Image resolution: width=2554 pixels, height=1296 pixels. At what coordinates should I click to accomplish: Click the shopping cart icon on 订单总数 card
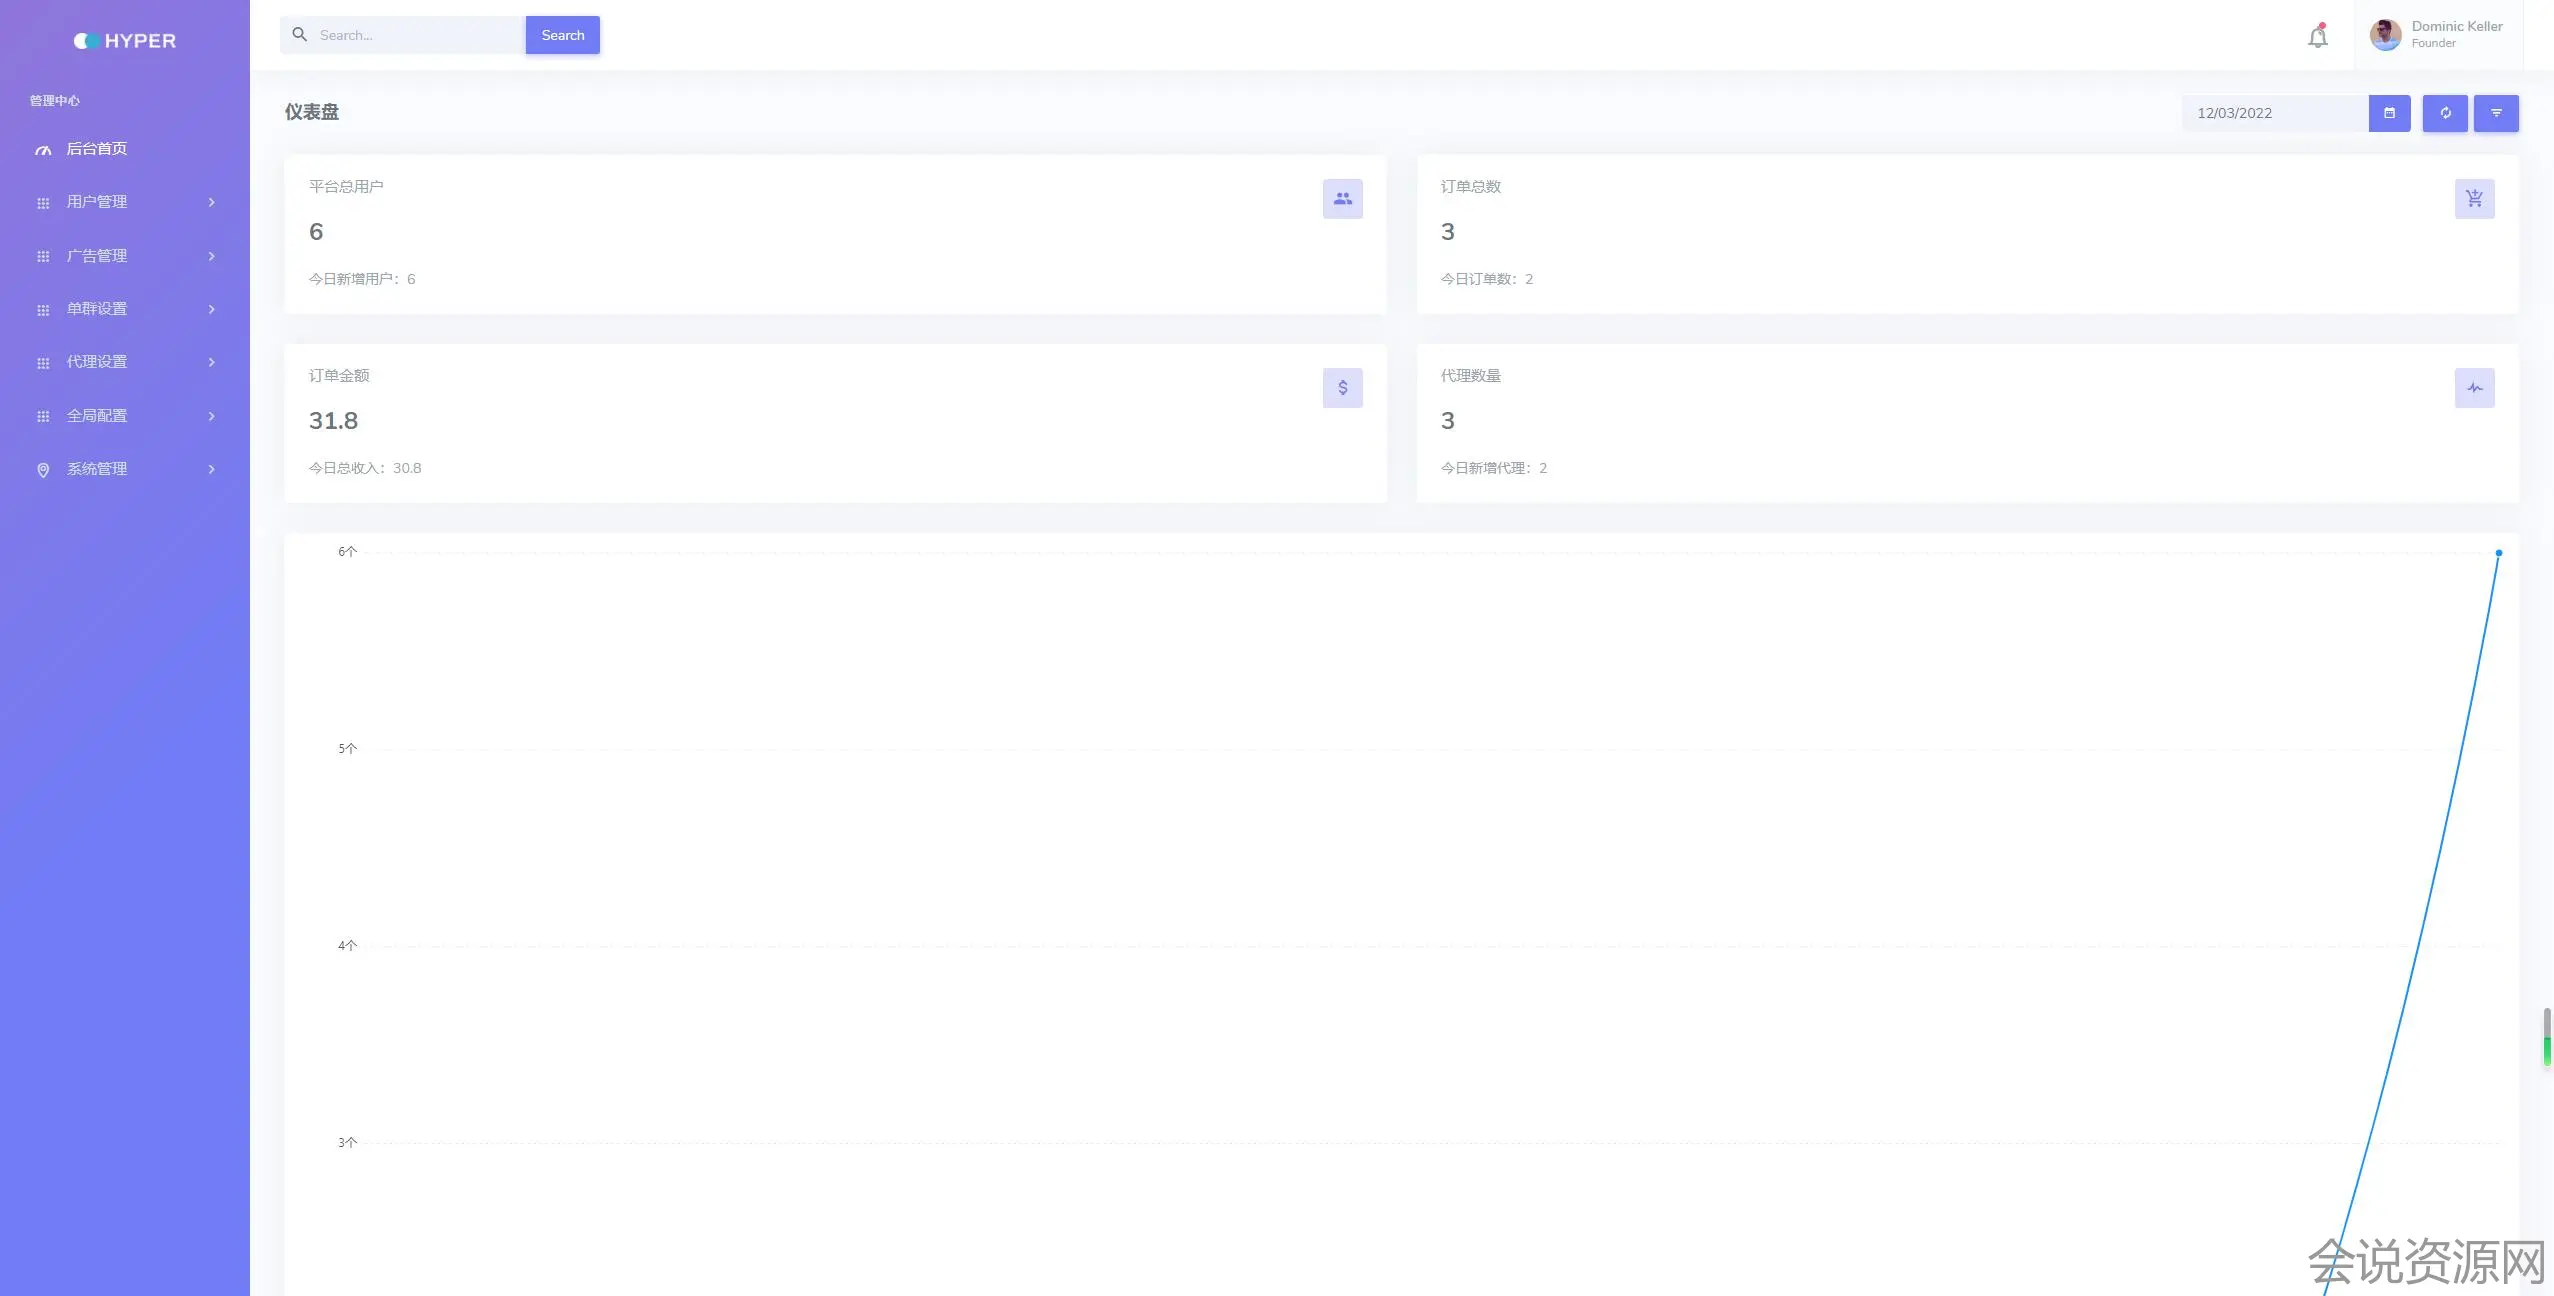point(2474,199)
